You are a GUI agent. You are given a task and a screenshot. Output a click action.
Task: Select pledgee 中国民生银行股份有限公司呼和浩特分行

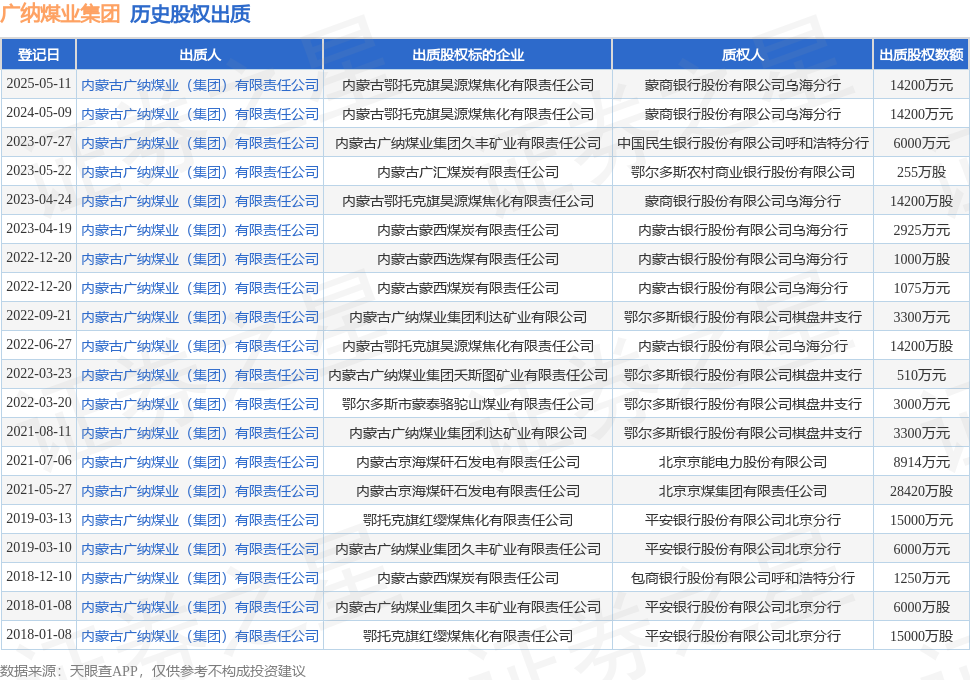coord(742,143)
